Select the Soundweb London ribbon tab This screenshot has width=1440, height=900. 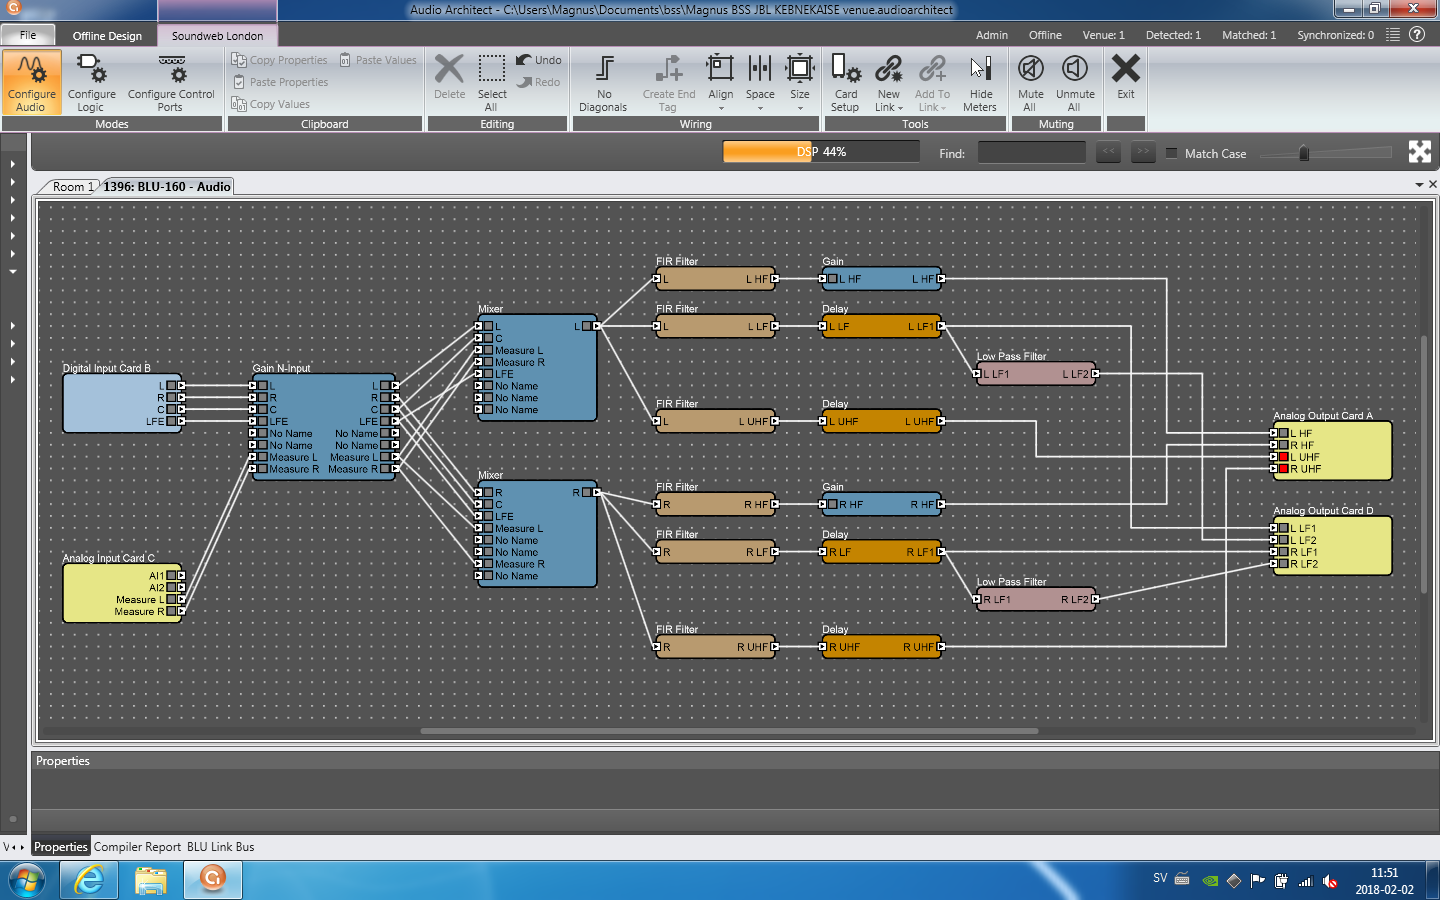point(217,35)
